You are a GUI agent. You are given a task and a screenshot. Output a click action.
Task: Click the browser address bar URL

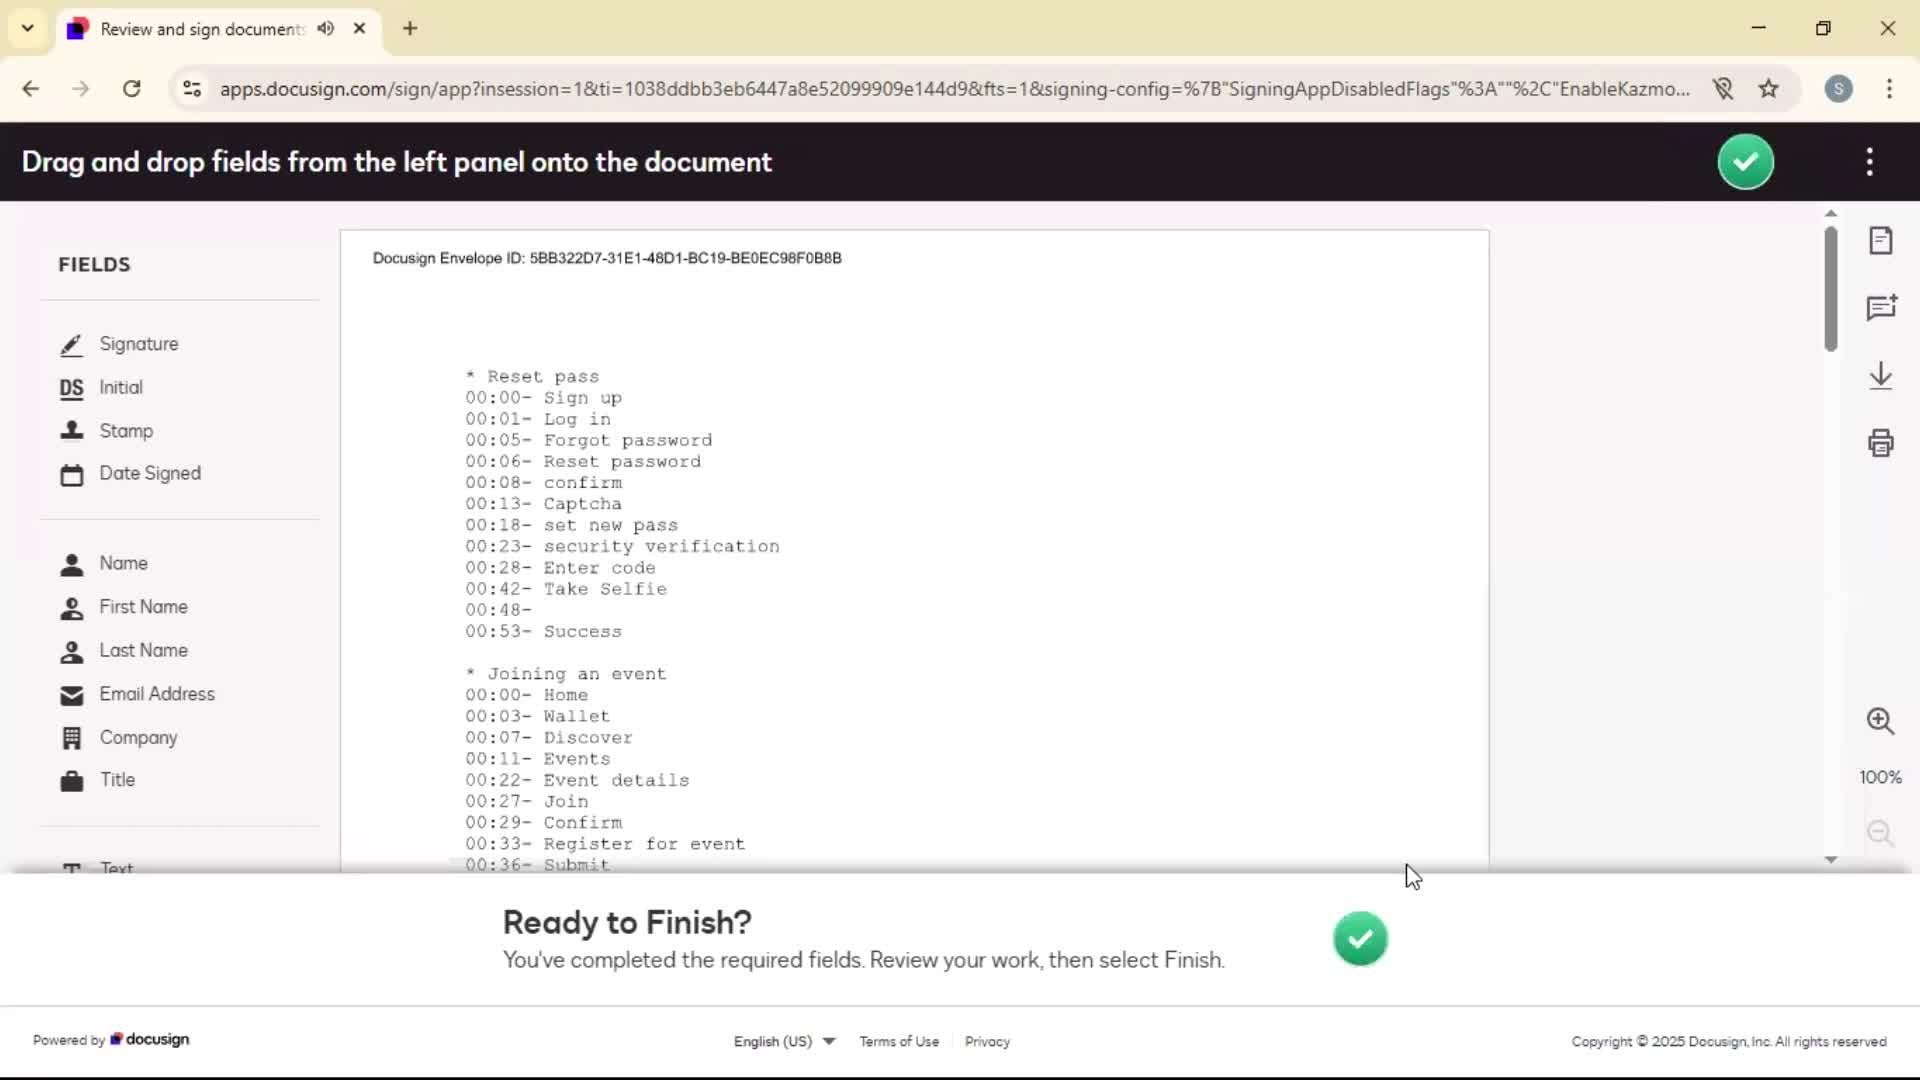(x=955, y=89)
